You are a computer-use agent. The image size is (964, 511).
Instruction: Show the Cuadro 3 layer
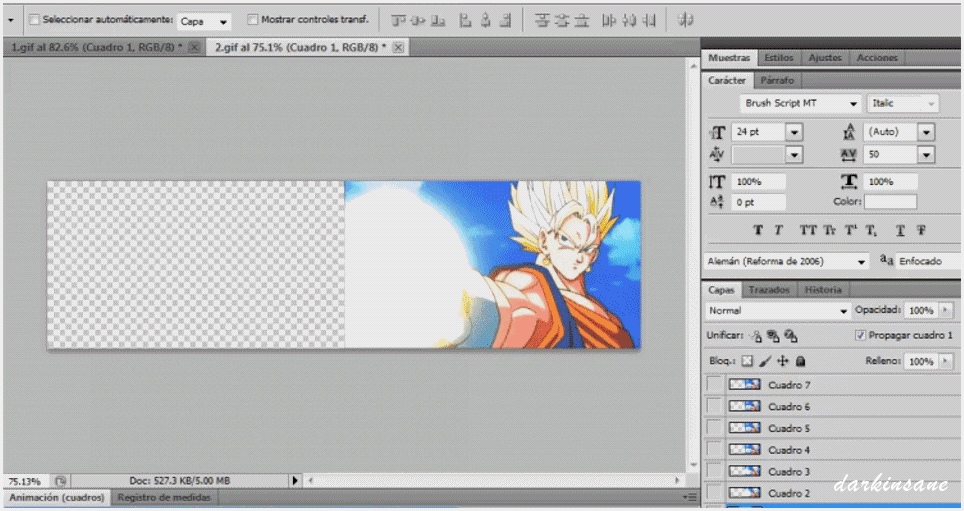(x=714, y=471)
